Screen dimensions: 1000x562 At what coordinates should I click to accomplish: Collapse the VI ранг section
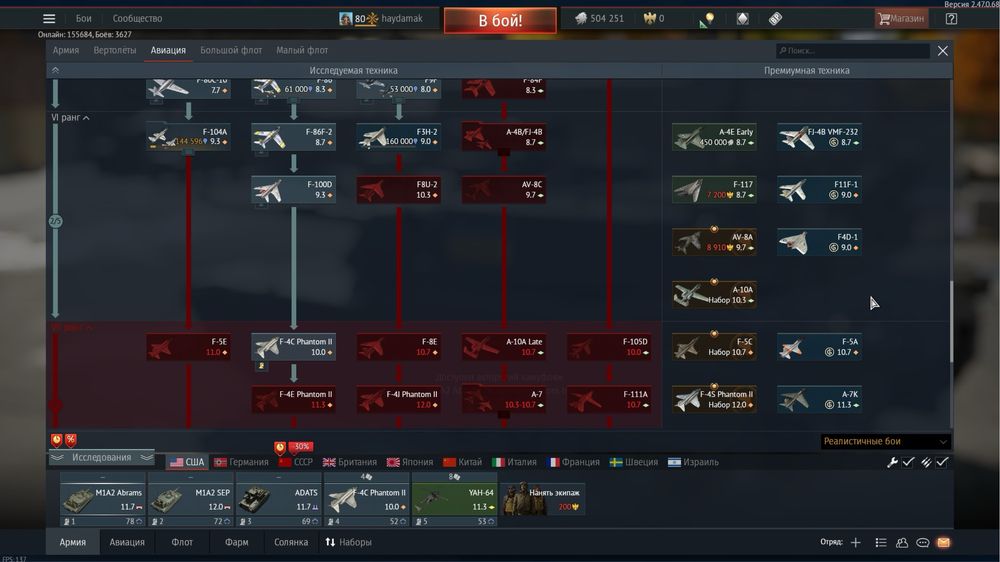(x=70, y=117)
